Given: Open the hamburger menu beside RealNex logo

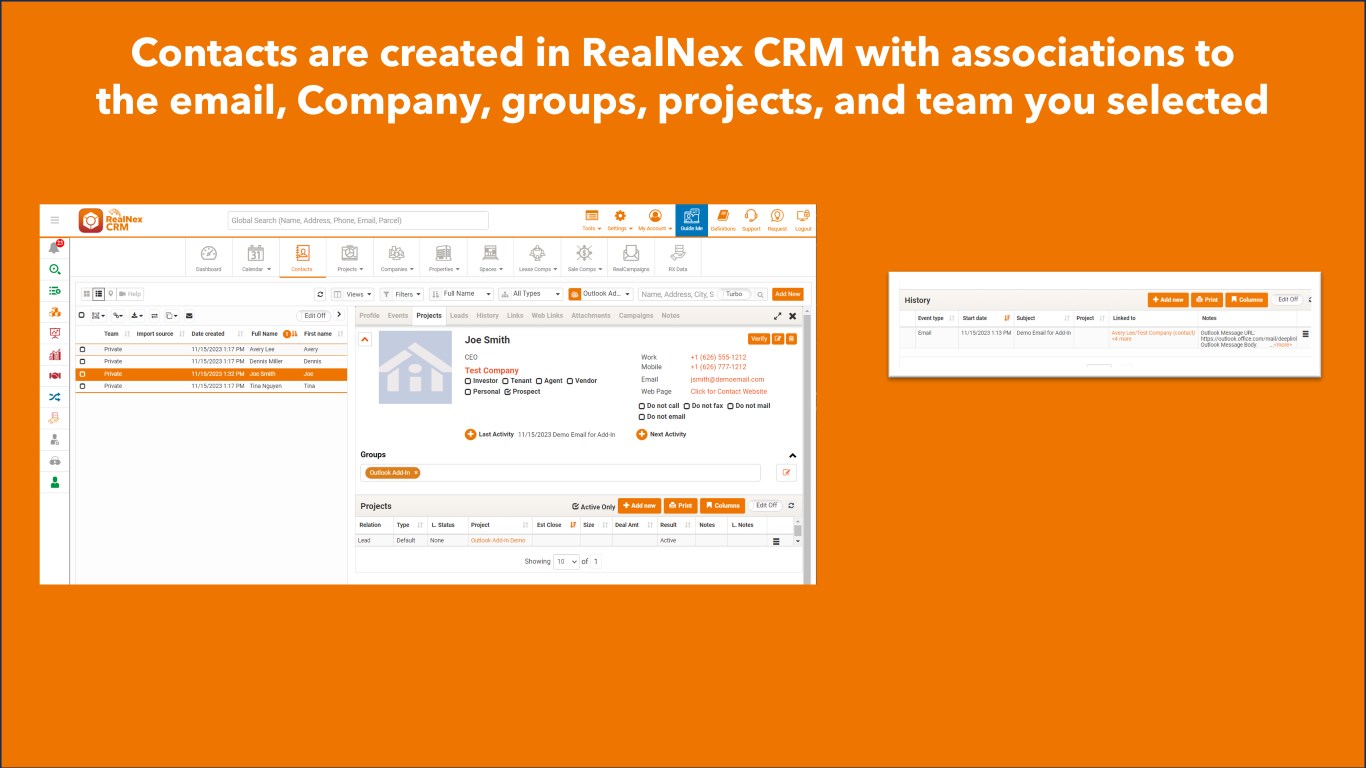Looking at the screenshot, I should (x=55, y=220).
